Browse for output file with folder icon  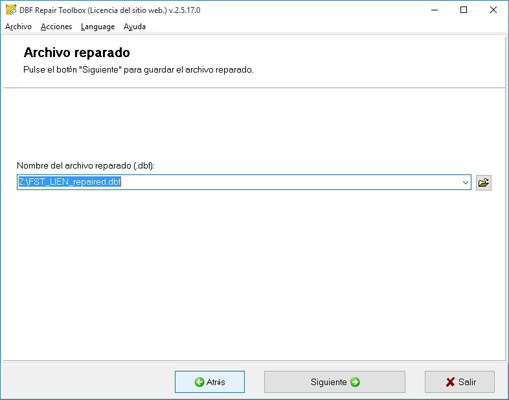[483, 183]
